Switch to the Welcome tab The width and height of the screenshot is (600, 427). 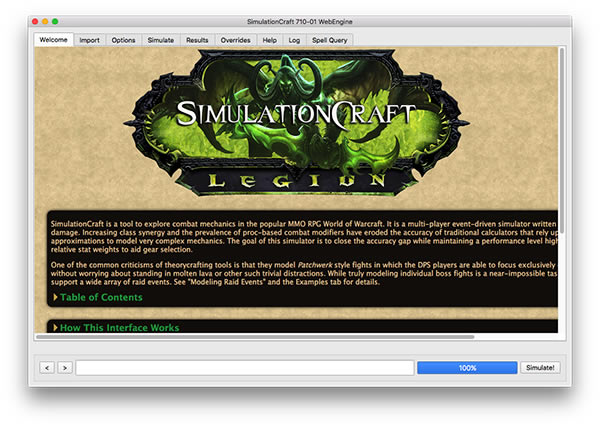click(53, 40)
